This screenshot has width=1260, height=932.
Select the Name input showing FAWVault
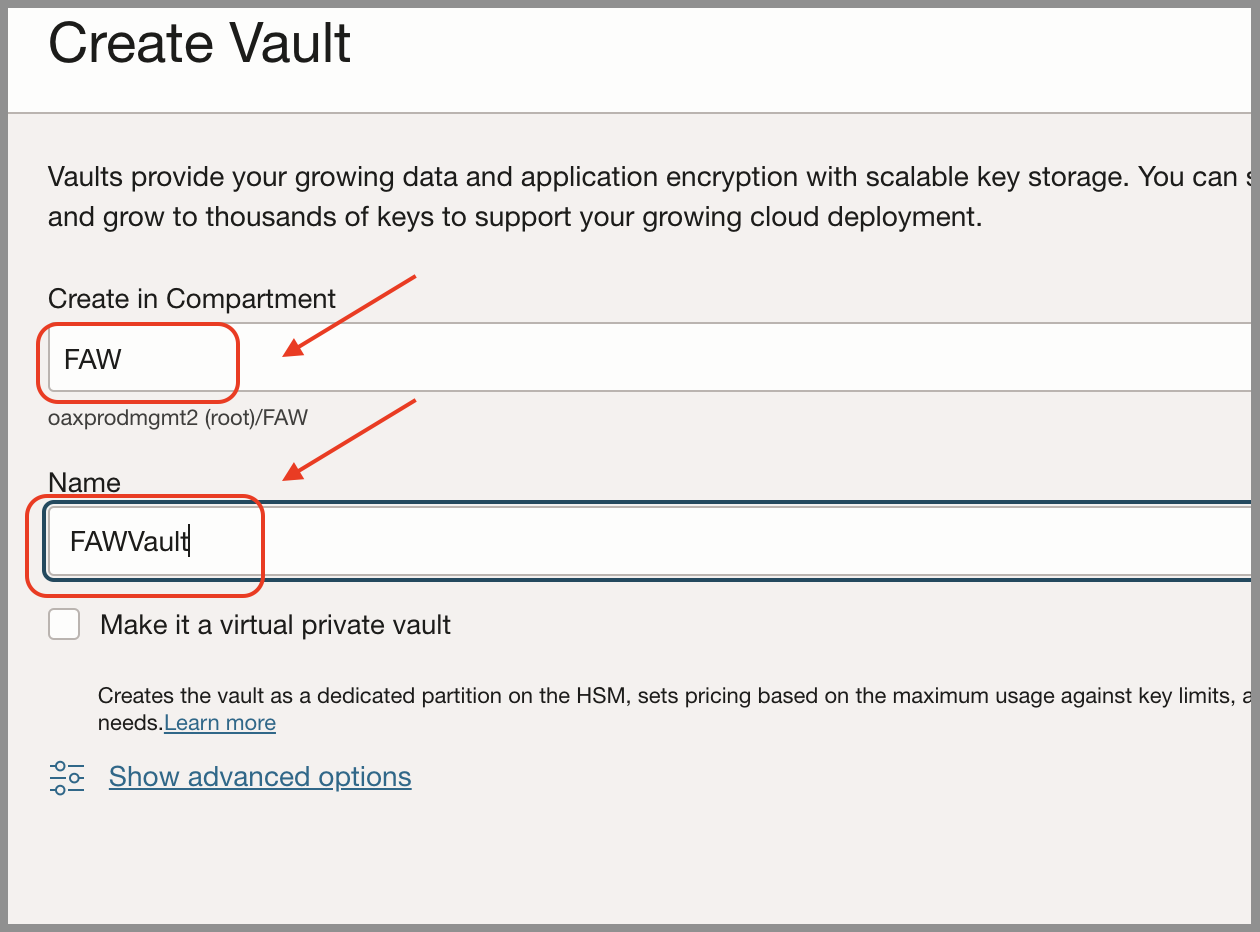[x=150, y=541]
